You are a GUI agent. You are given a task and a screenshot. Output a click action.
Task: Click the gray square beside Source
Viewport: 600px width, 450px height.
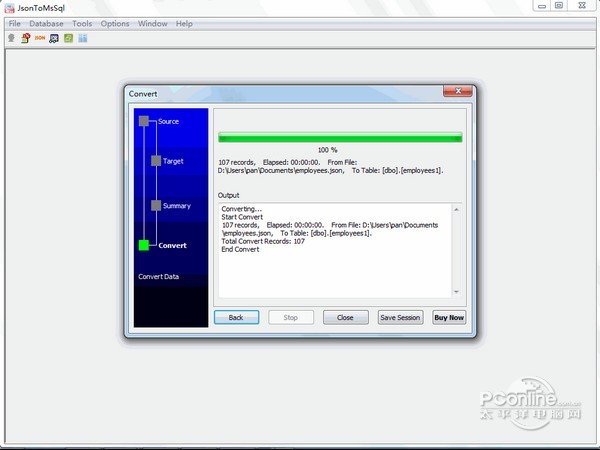[144, 121]
